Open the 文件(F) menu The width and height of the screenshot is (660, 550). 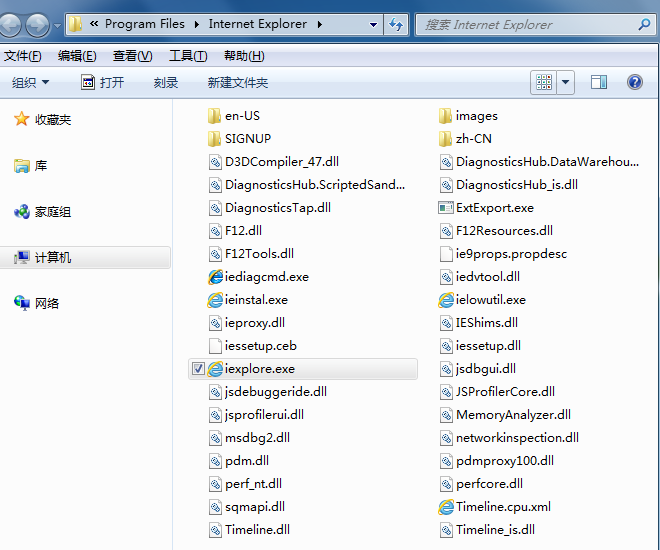[x=22, y=56]
